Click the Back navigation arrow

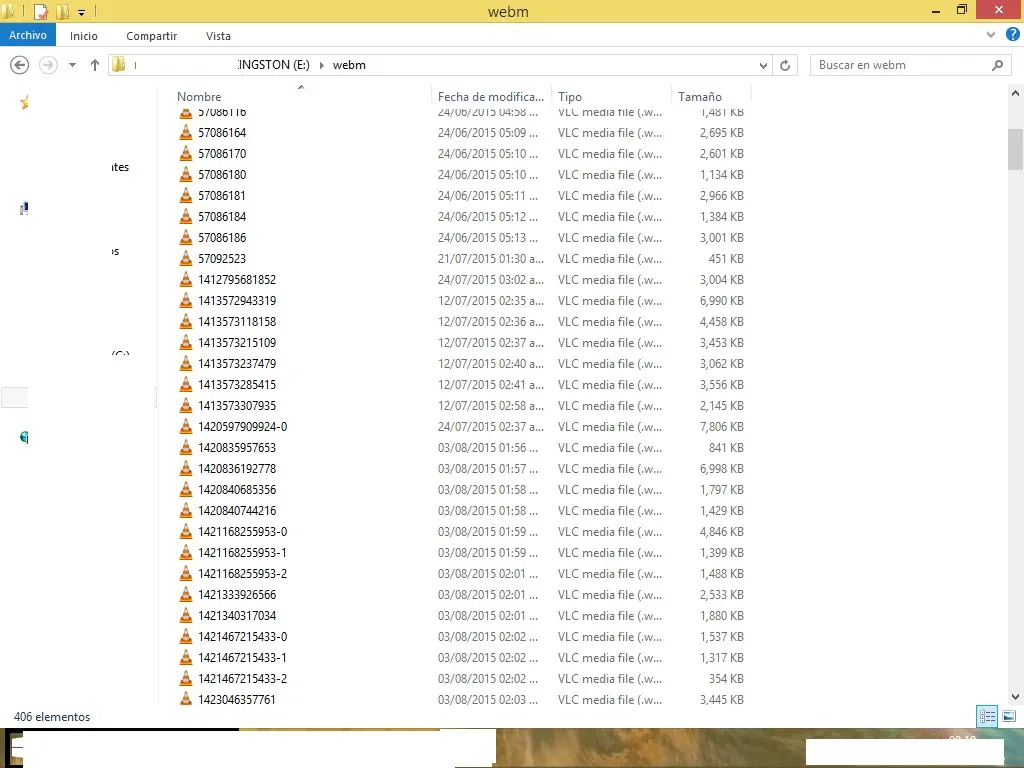point(20,65)
